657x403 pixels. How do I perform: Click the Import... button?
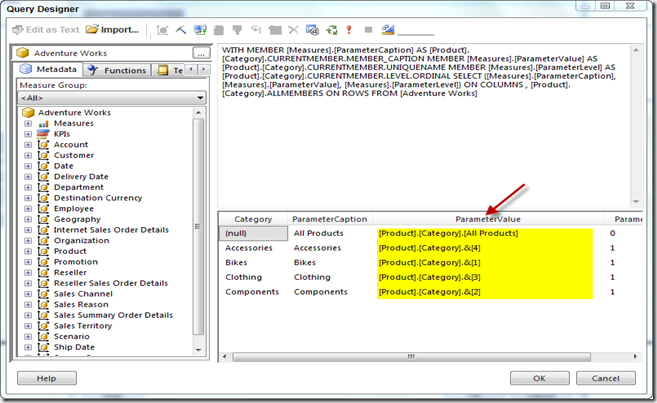[112, 29]
